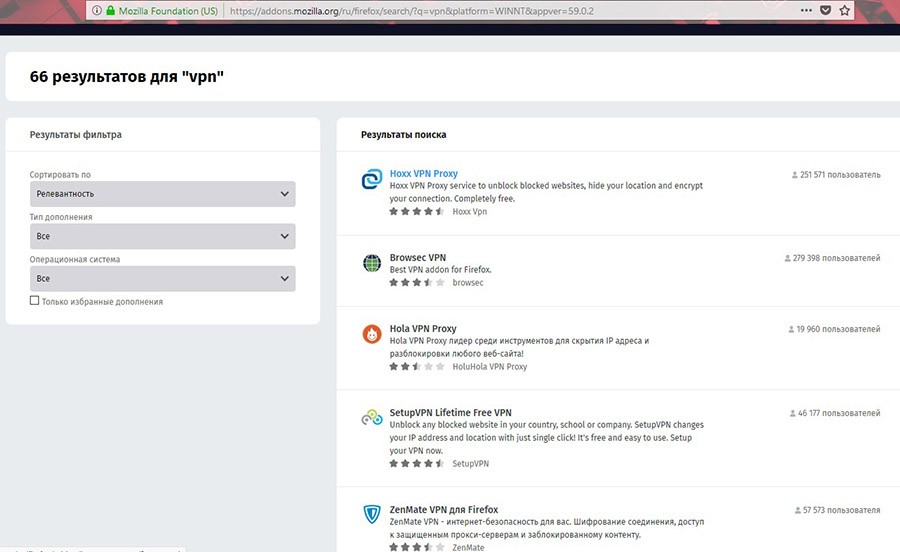Image resolution: width=900 pixels, height=552 pixels.
Task: Click the Browsec VPN globe icon
Action: click(371, 264)
